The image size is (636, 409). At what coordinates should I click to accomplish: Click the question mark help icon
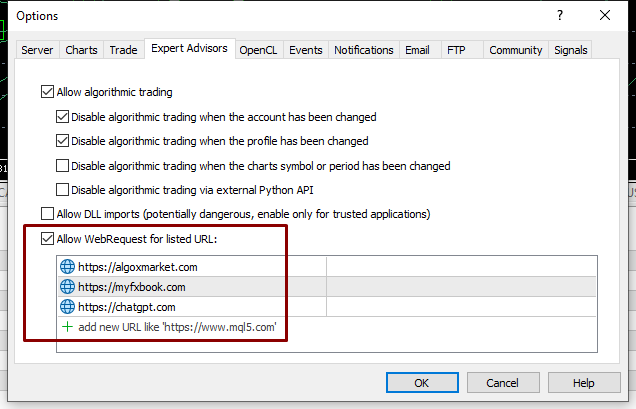559,15
